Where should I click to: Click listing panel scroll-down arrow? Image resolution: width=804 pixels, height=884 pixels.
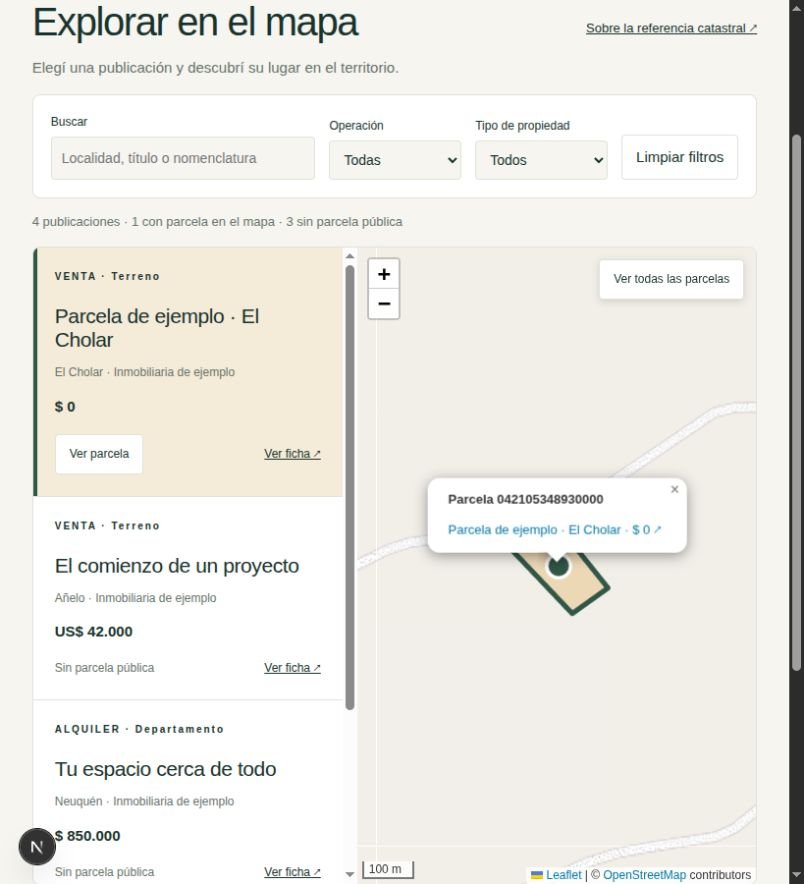click(x=350, y=874)
